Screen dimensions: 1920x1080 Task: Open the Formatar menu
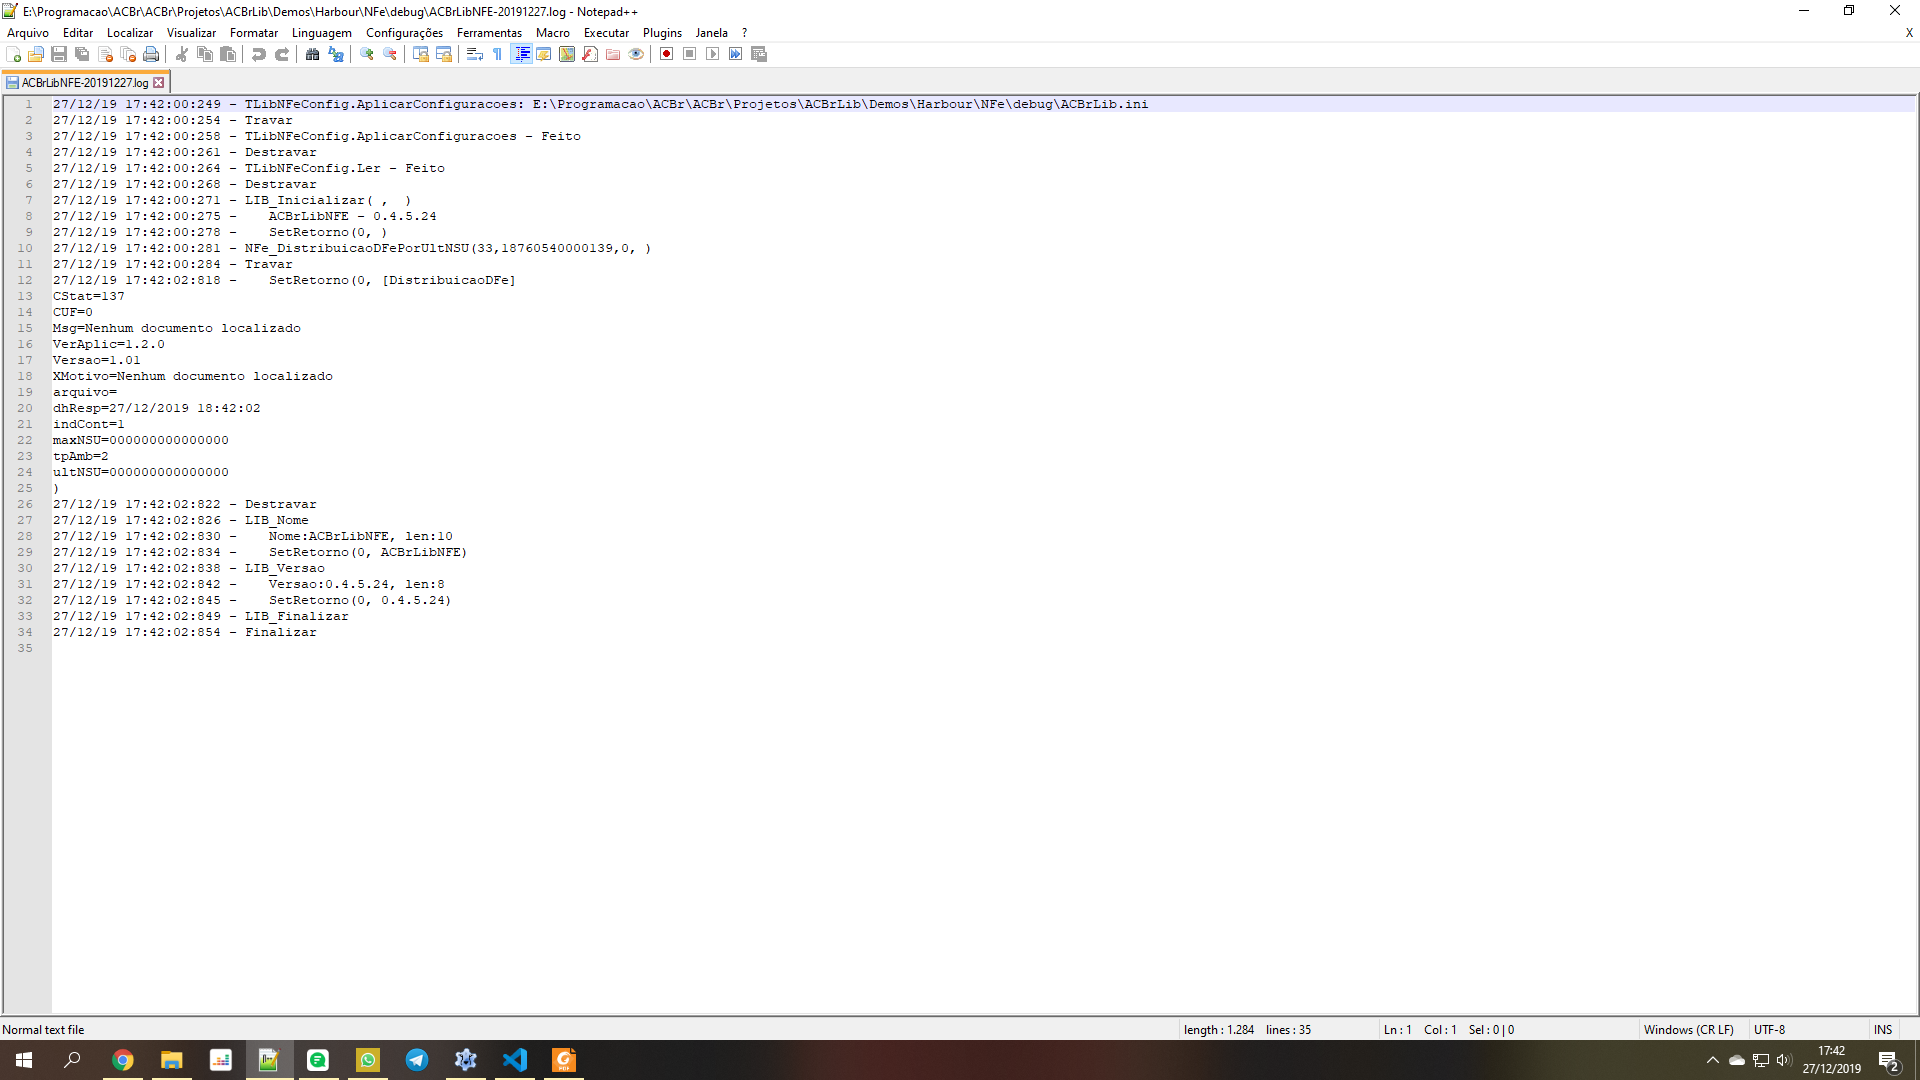coord(254,33)
